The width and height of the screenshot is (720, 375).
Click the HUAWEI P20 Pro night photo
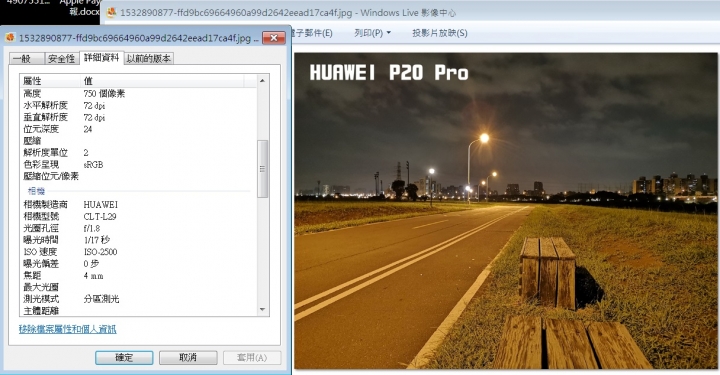506,211
